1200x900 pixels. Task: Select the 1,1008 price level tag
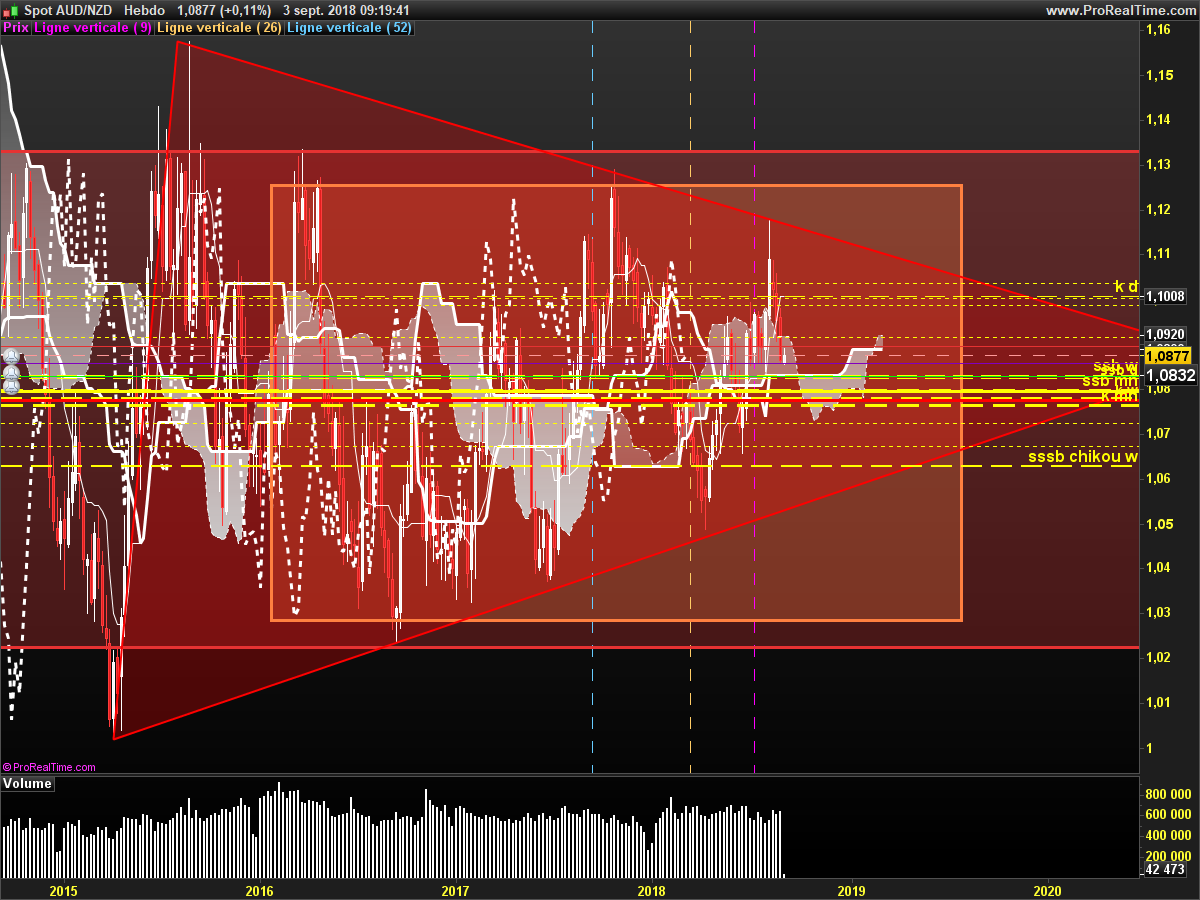1166,296
